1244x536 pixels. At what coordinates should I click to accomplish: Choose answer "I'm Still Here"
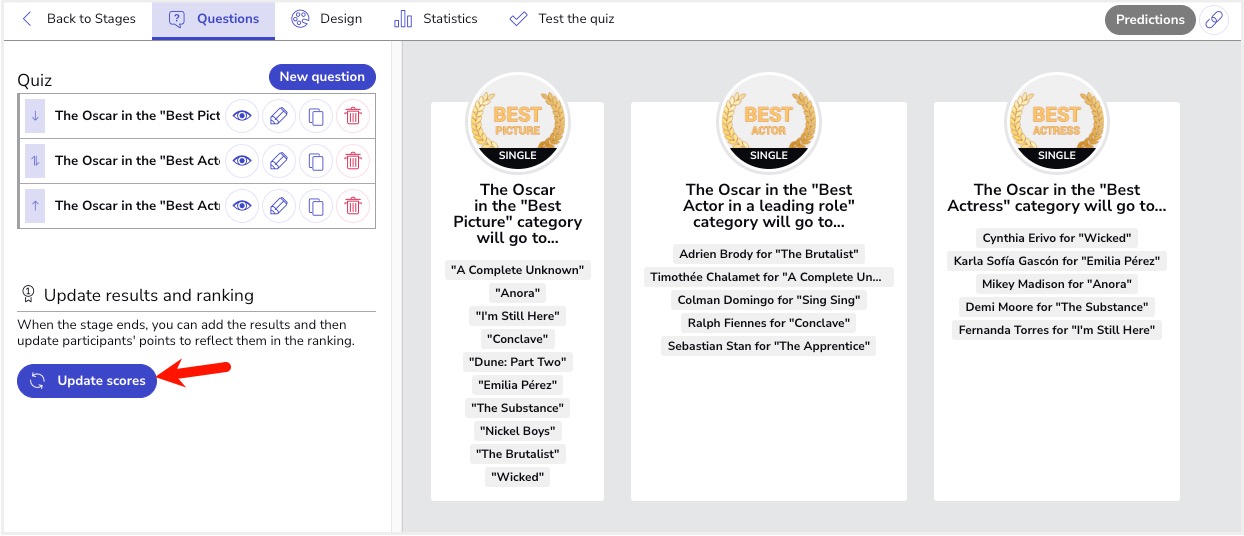click(x=517, y=316)
